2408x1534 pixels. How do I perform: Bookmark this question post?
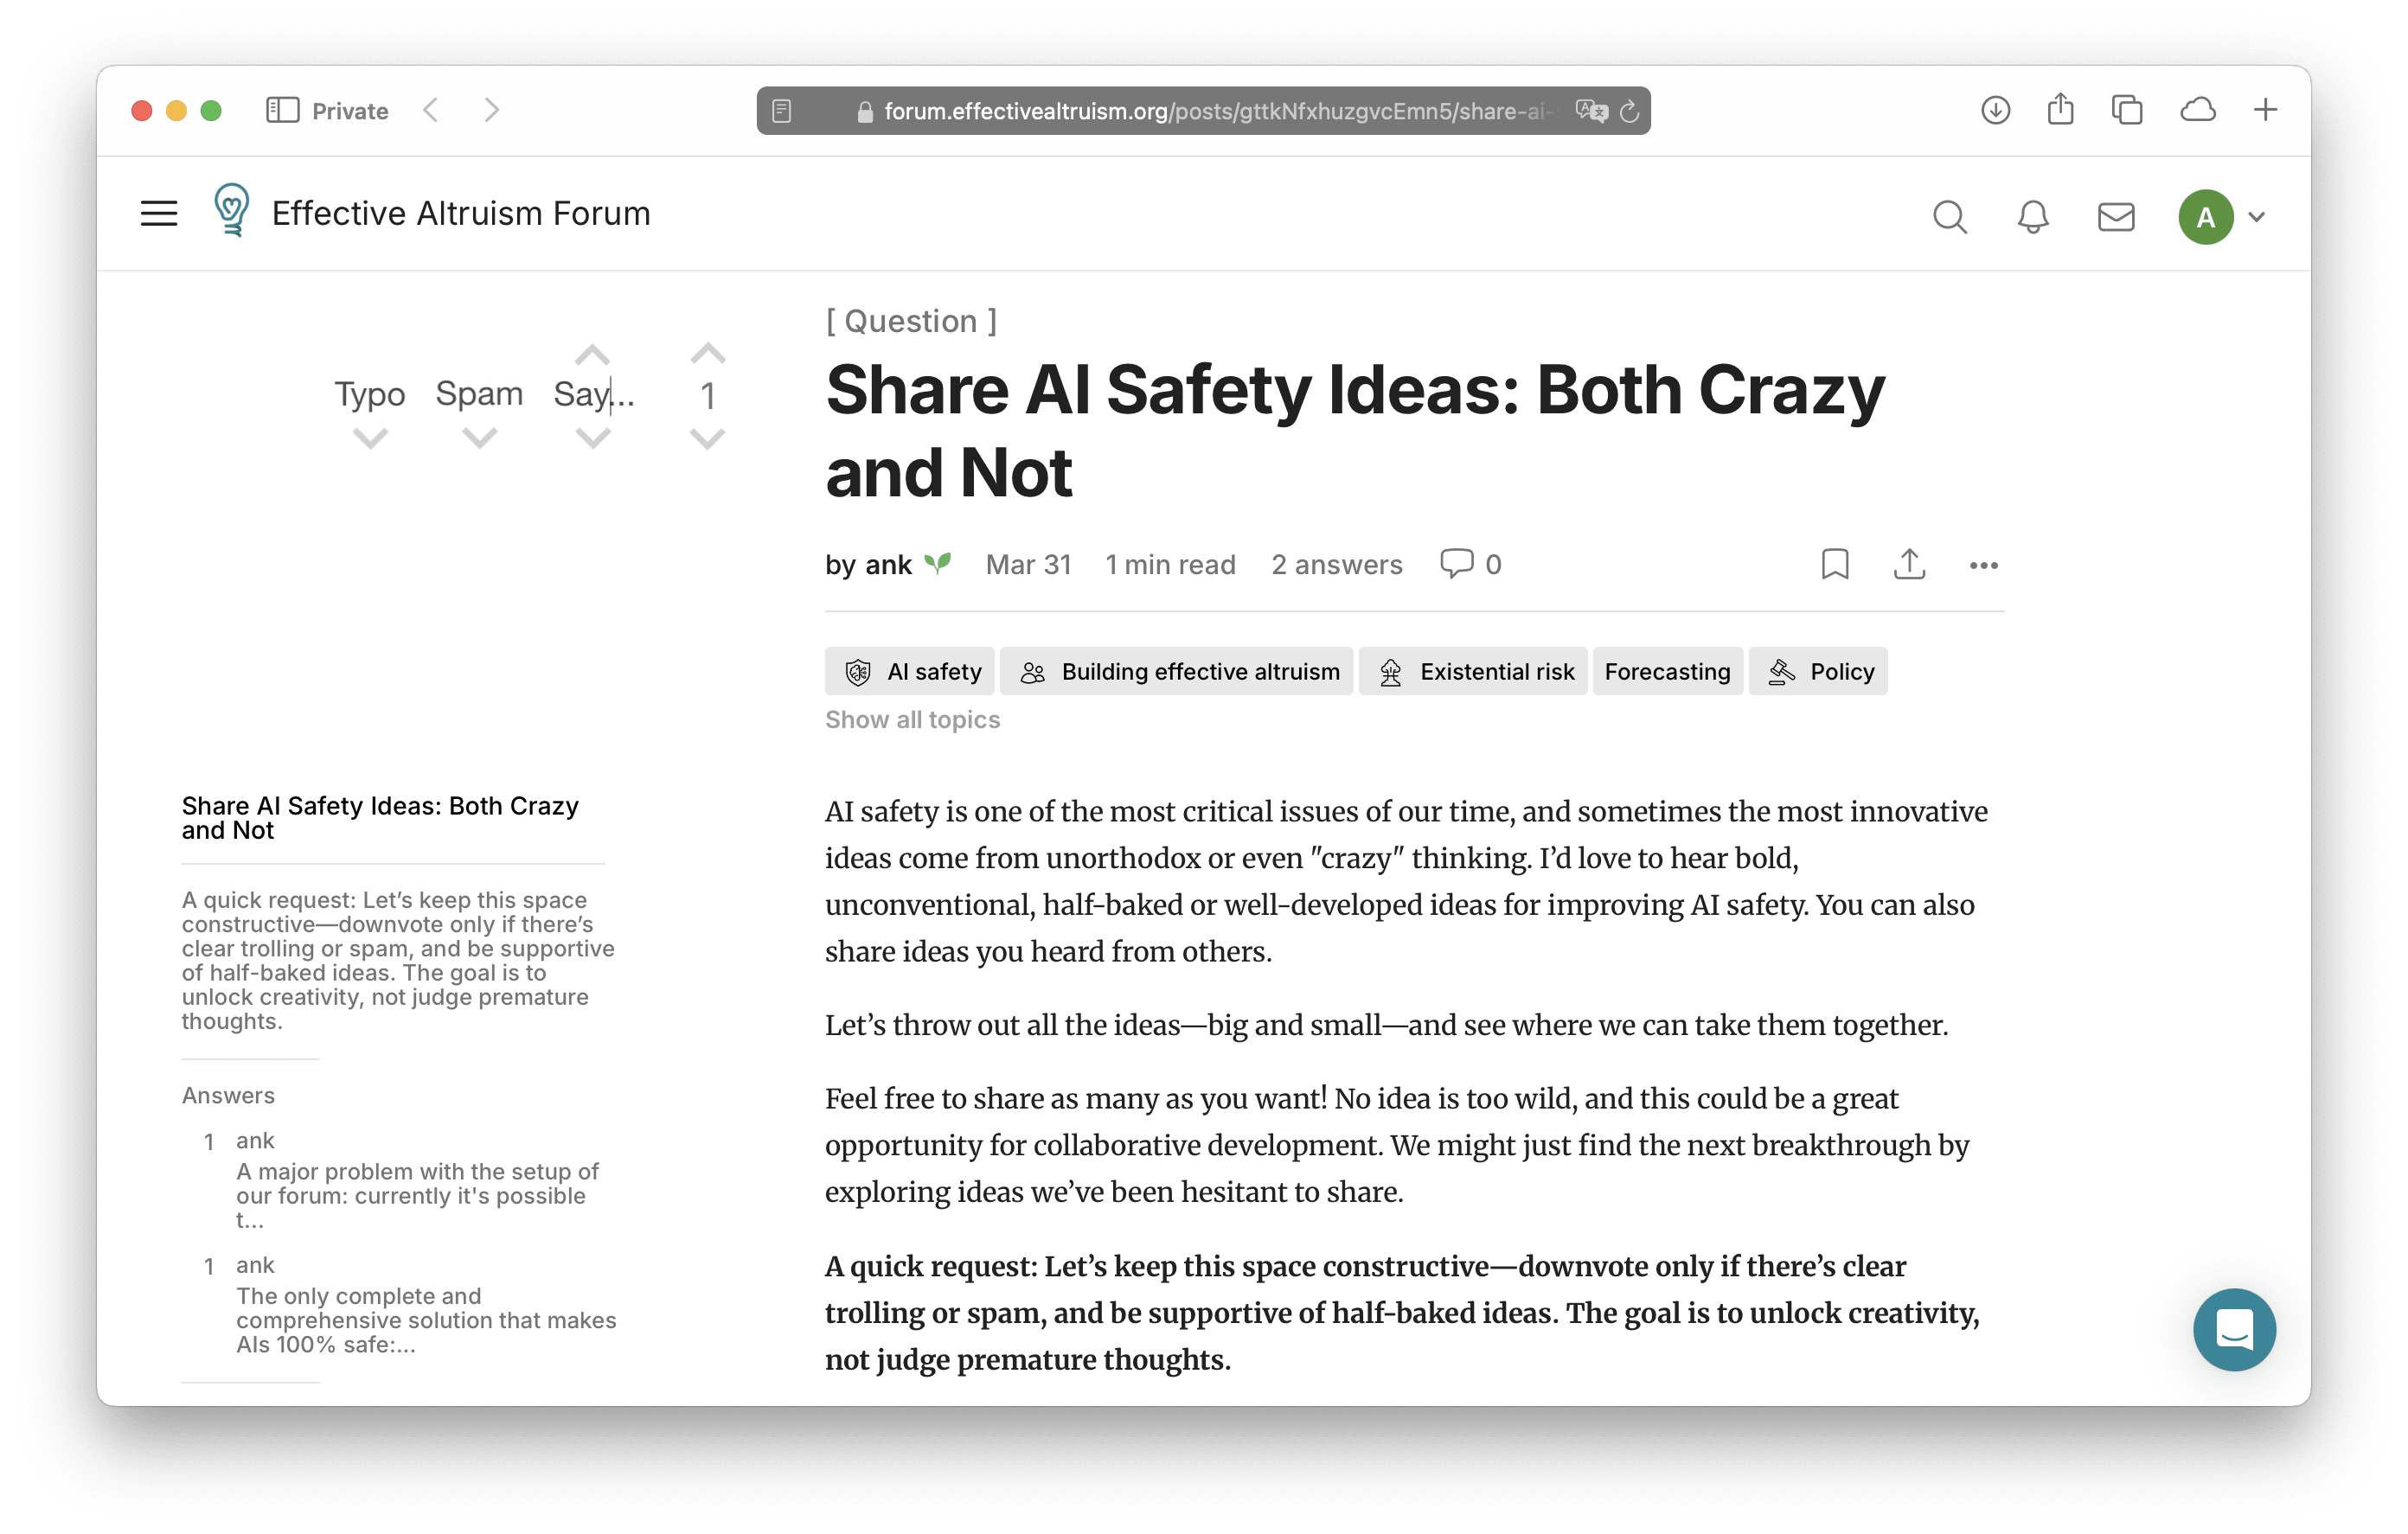1834,564
